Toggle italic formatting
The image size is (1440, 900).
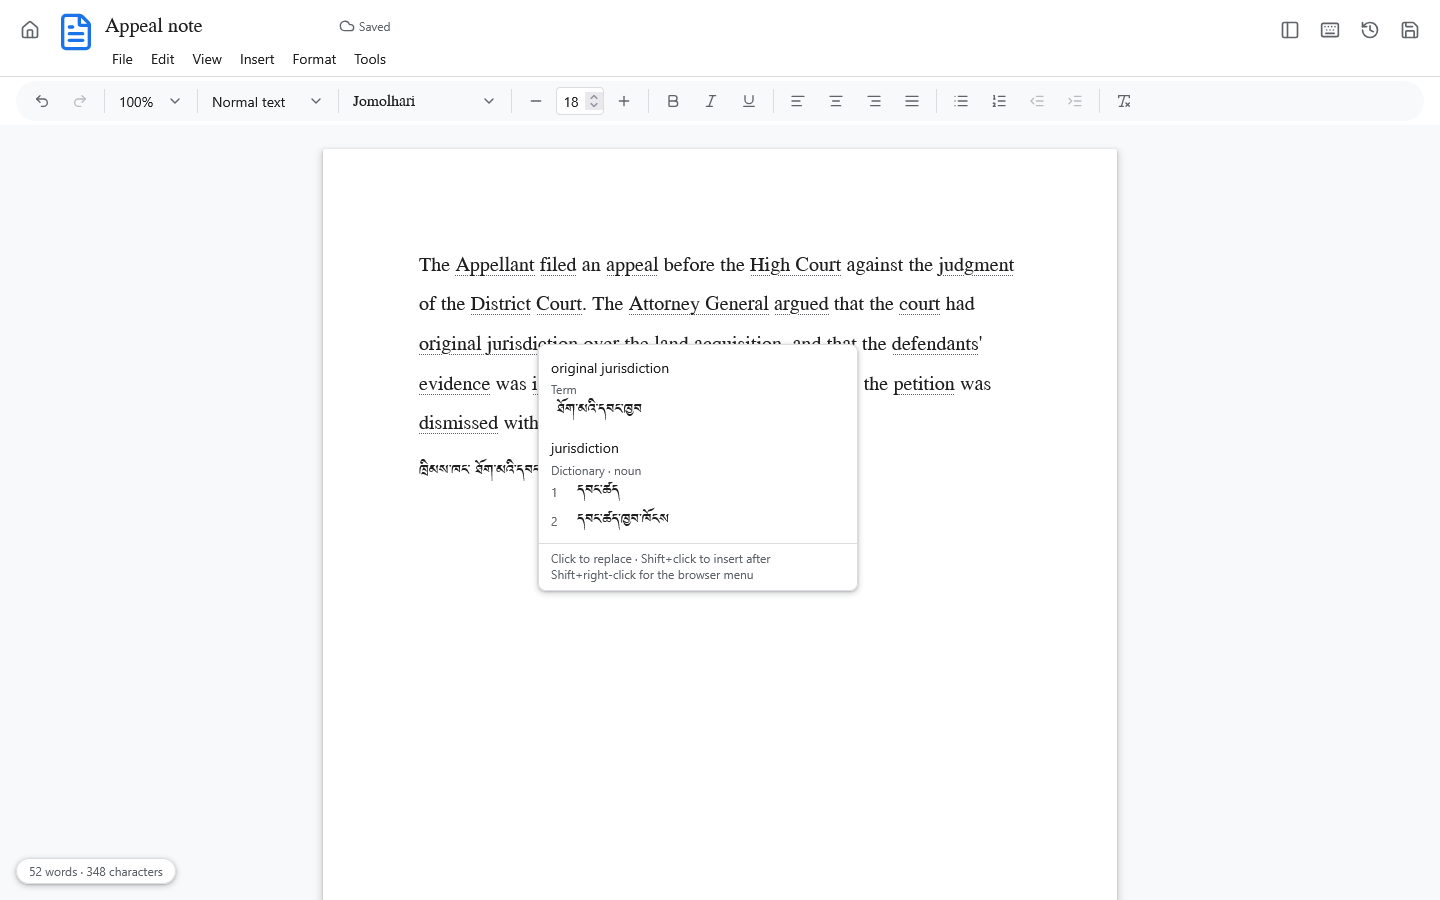tap(711, 101)
